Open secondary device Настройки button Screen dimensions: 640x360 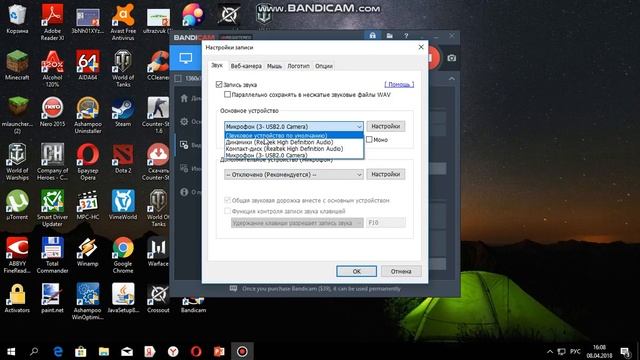[386, 174]
